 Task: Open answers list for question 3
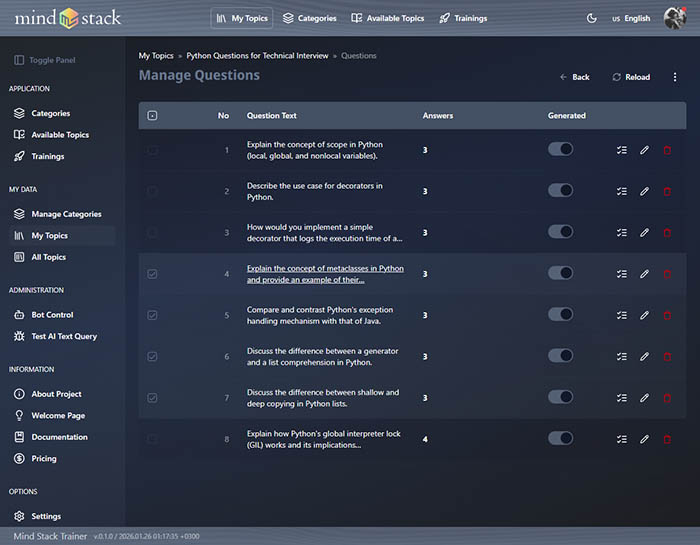tap(621, 233)
